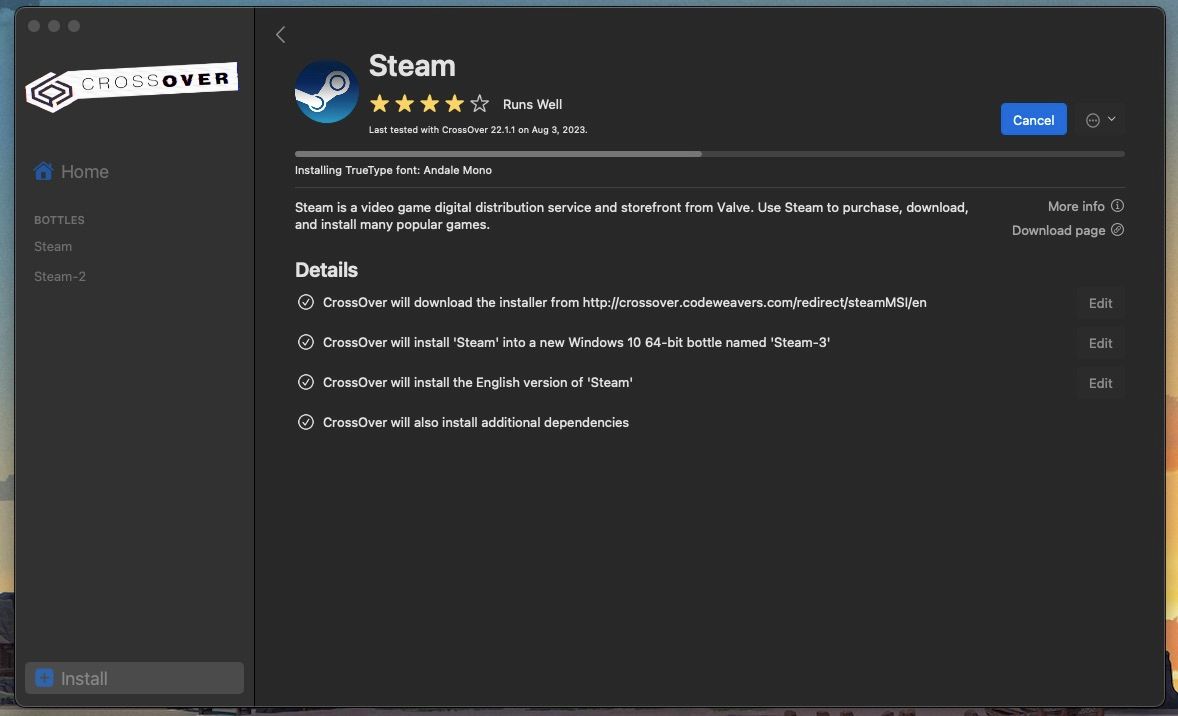
Task: Edit the bottle name Steam-3
Action: pos(1099,342)
